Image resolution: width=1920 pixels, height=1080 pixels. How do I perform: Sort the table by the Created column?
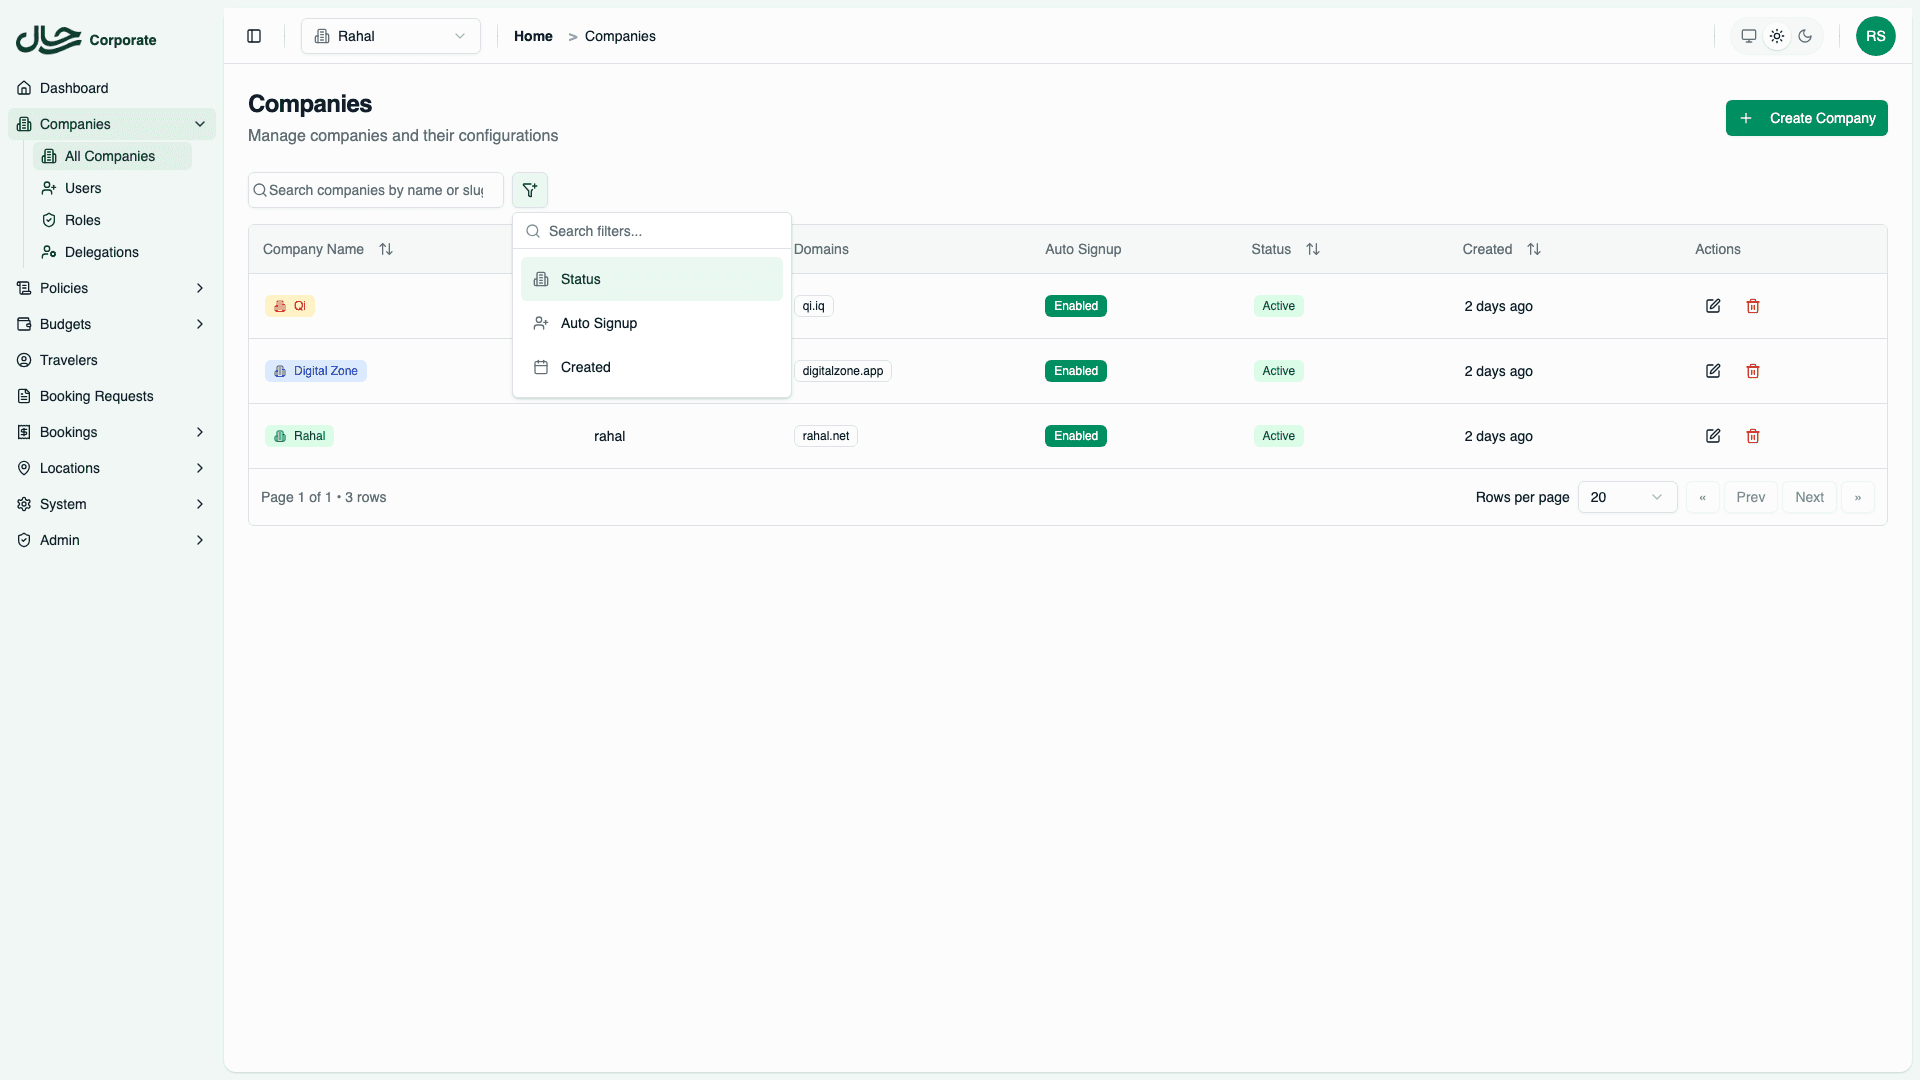pos(1534,249)
